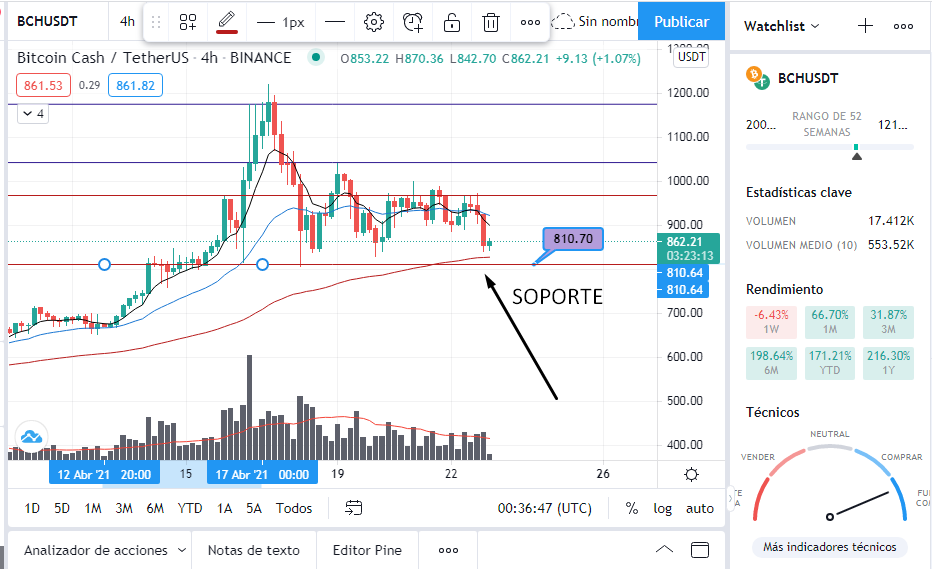Open the Notas de texto tab

point(254,551)
